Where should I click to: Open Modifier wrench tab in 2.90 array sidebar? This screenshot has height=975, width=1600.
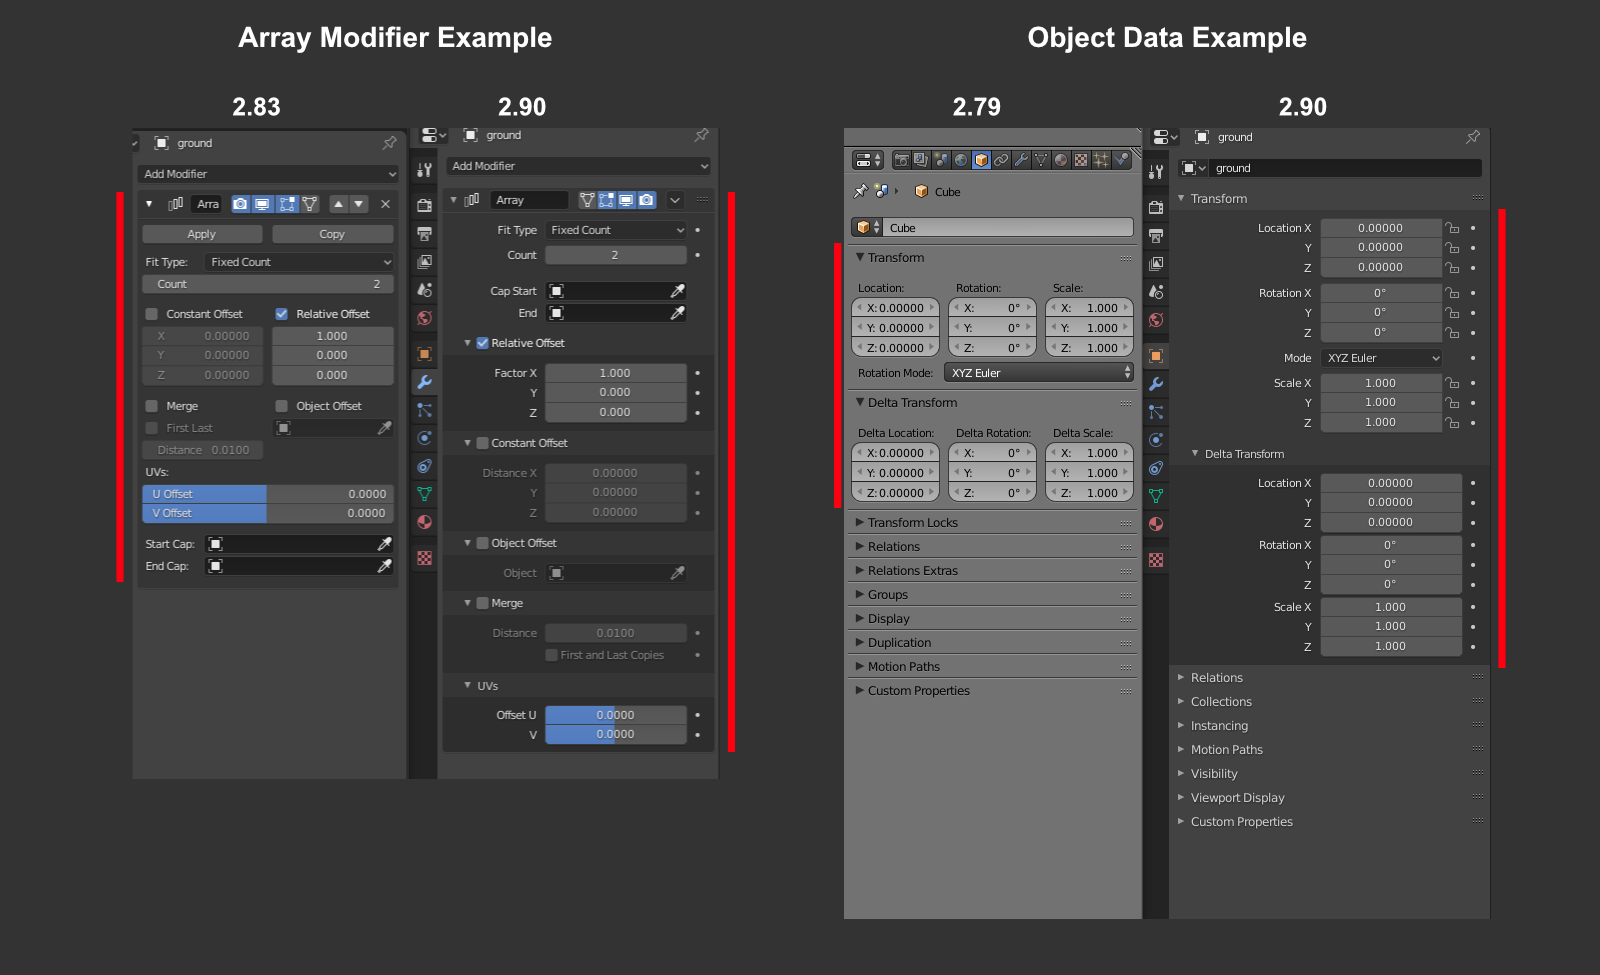[x=425, y=382]
